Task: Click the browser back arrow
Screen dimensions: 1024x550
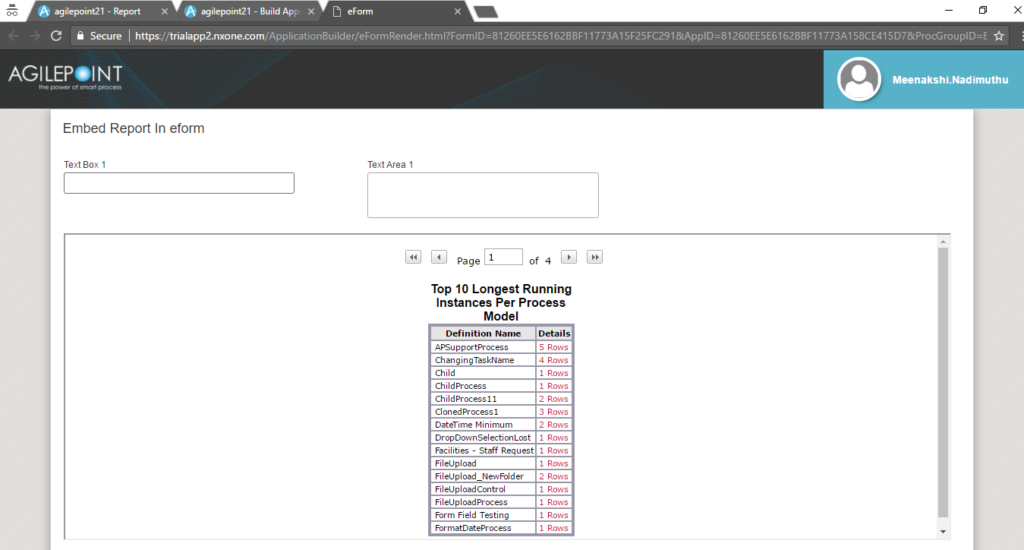Action: pyautogui.click(x=14, y=36)
